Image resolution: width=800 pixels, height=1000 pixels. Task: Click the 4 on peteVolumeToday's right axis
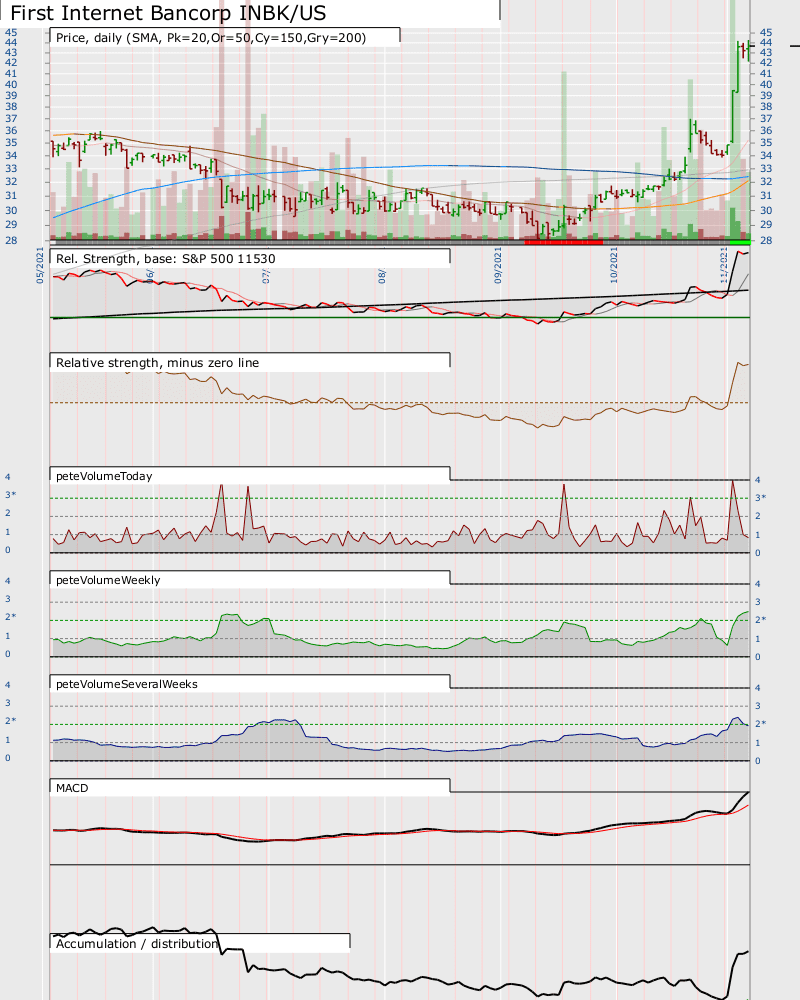pos(758,480)
